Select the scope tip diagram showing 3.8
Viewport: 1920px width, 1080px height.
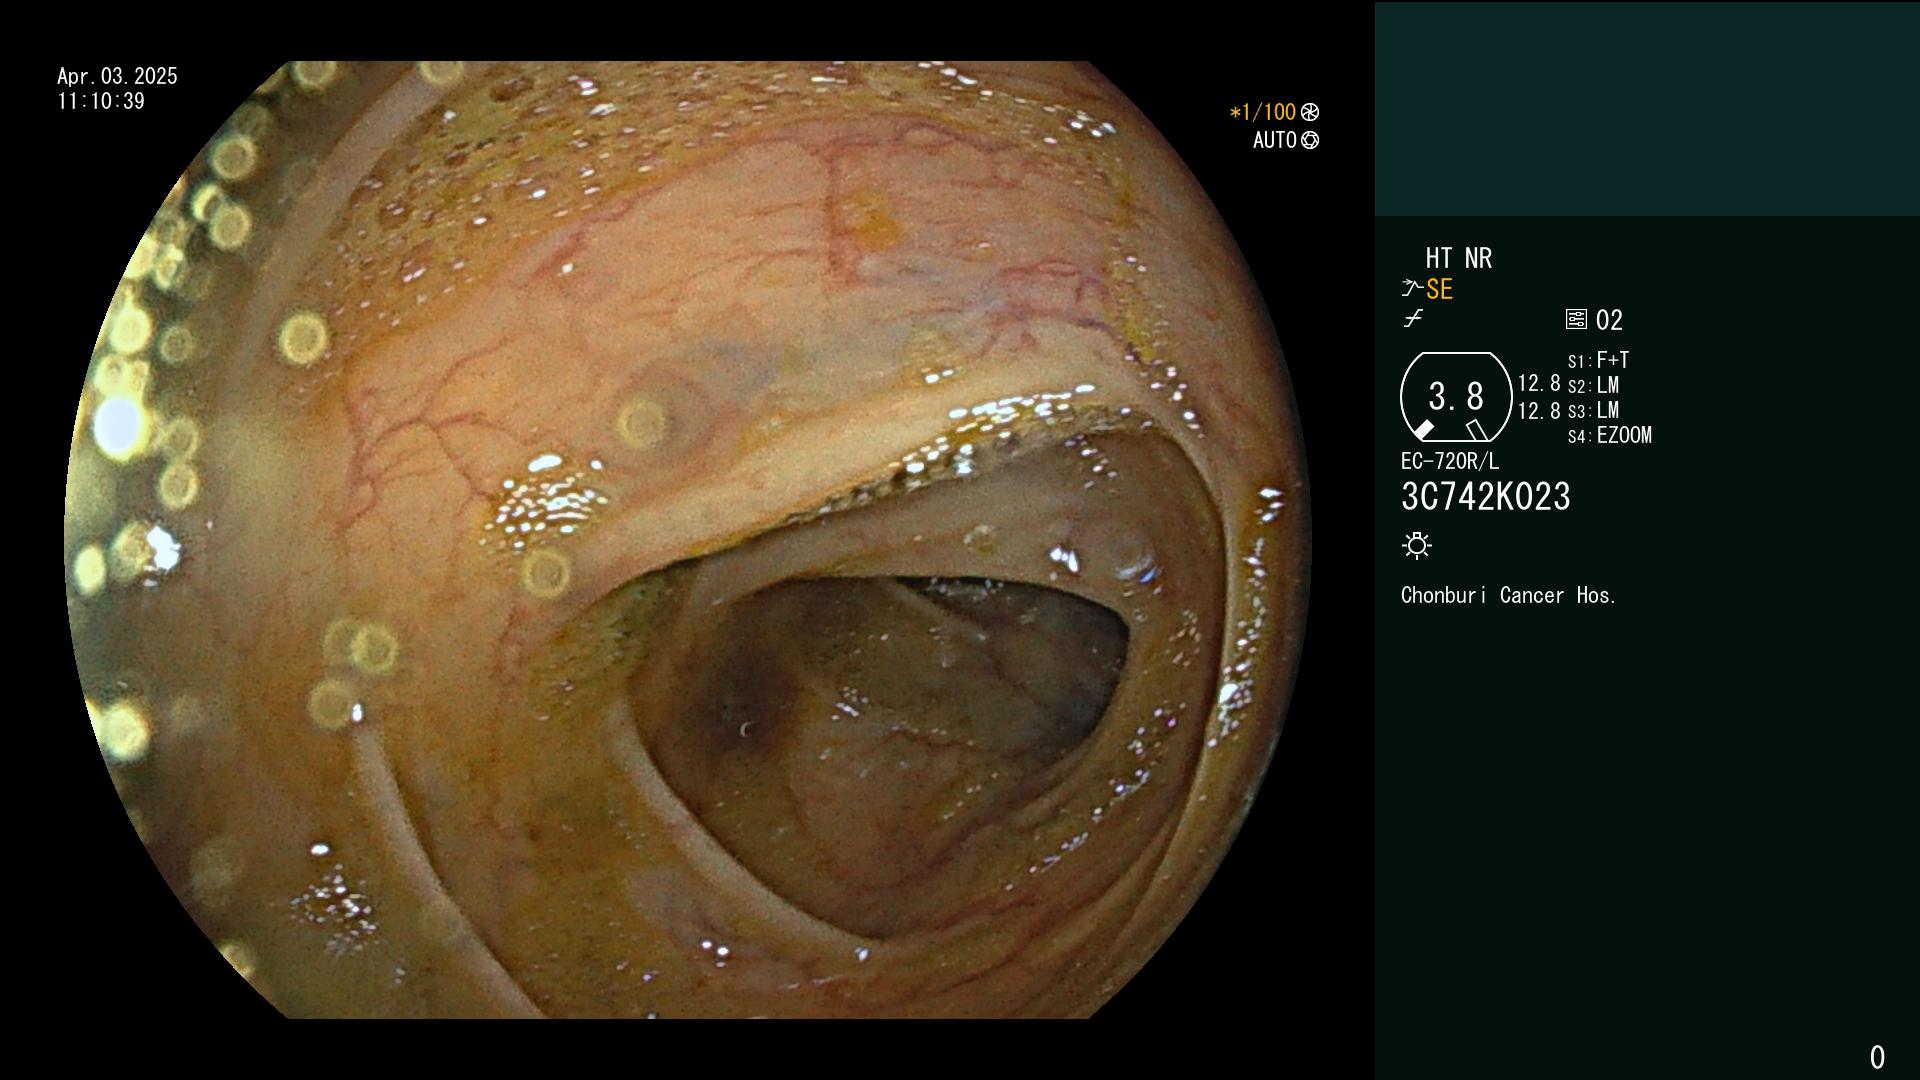[x=1456, y=397]
